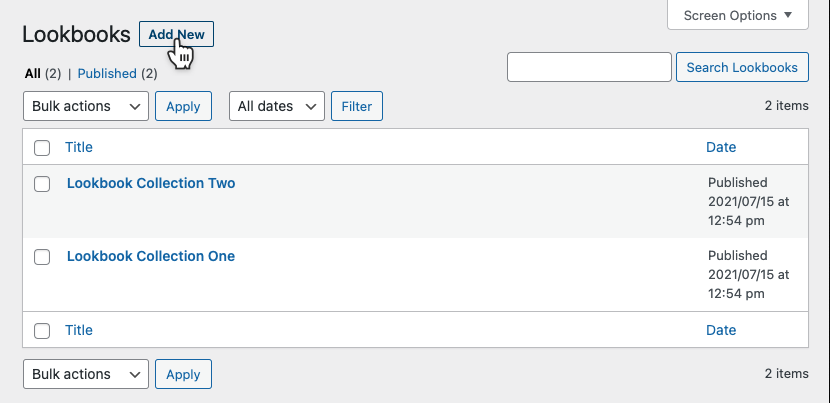
Task: Toggle the header select-all checkbox
Action: (42, 148)
